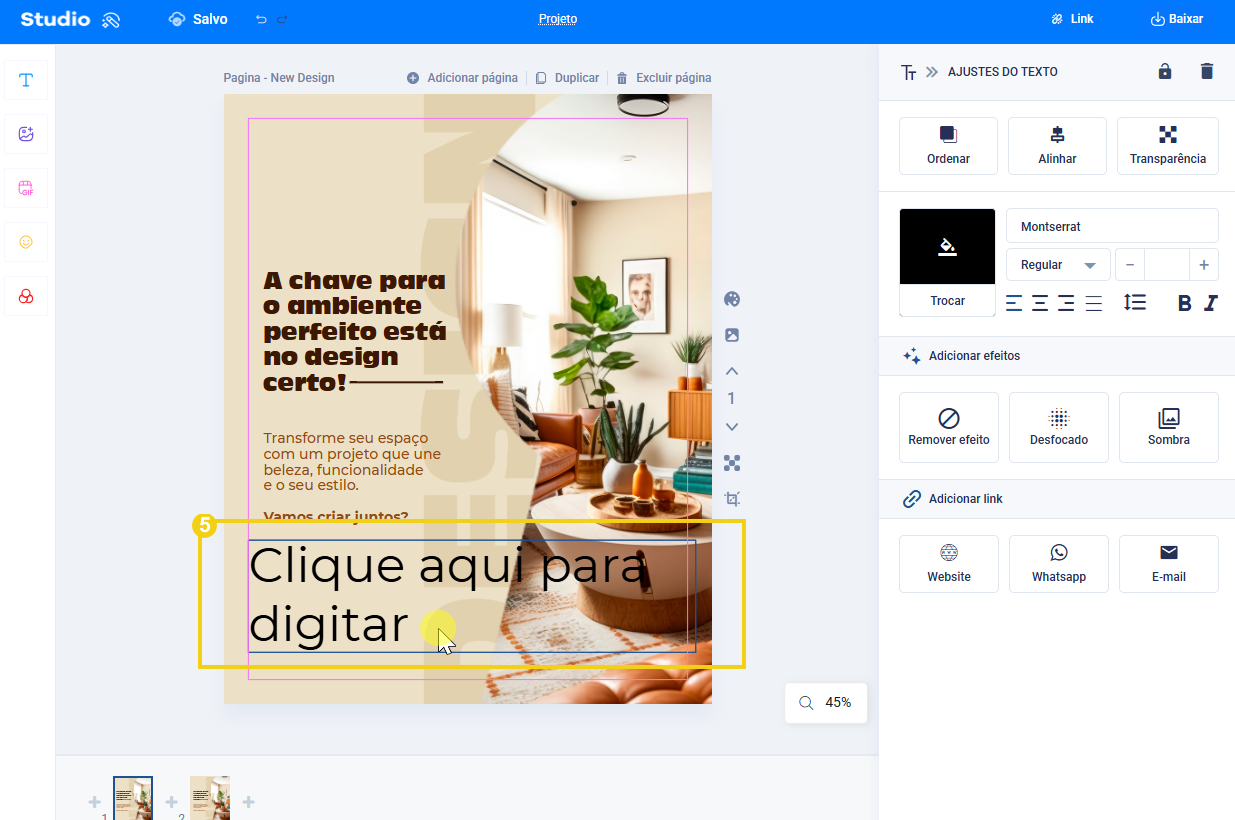Open the 45% zoom control

pyautogui.click(x=826, y=703)
